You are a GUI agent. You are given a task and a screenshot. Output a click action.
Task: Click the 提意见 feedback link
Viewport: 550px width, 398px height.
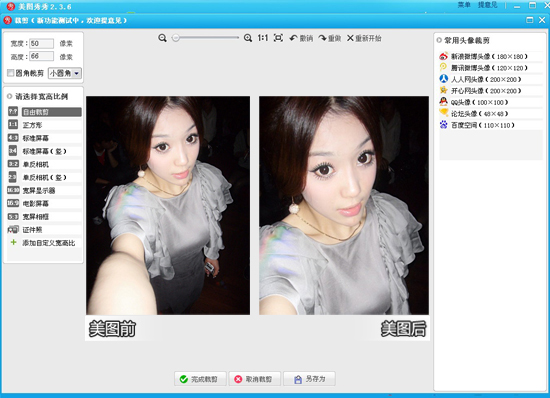pyautogui.click(x=488, y=5)
